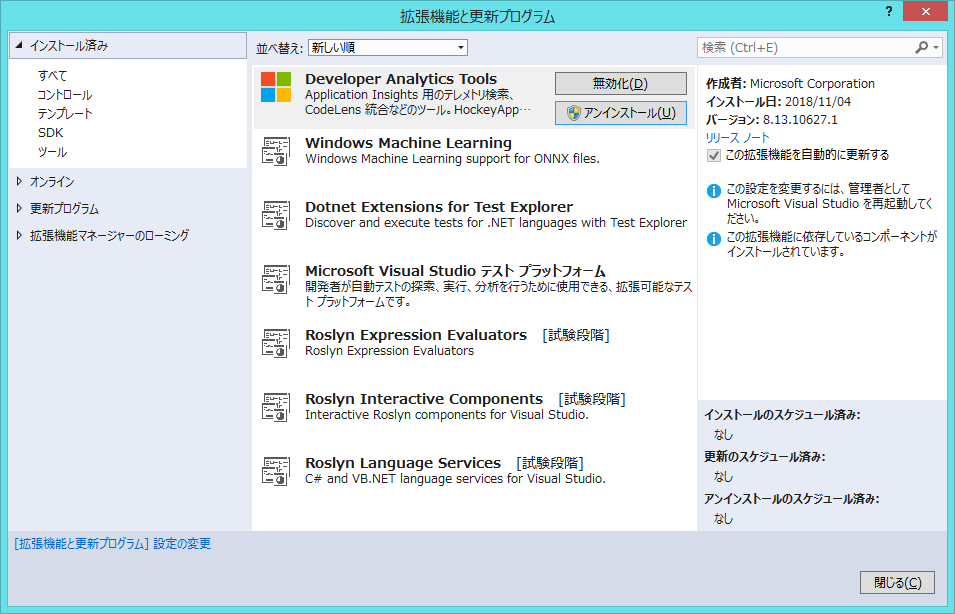Click the Developer Analytics Tools Microsoft logo icon
Screen dimensions: 955x614
coord(276,87)
